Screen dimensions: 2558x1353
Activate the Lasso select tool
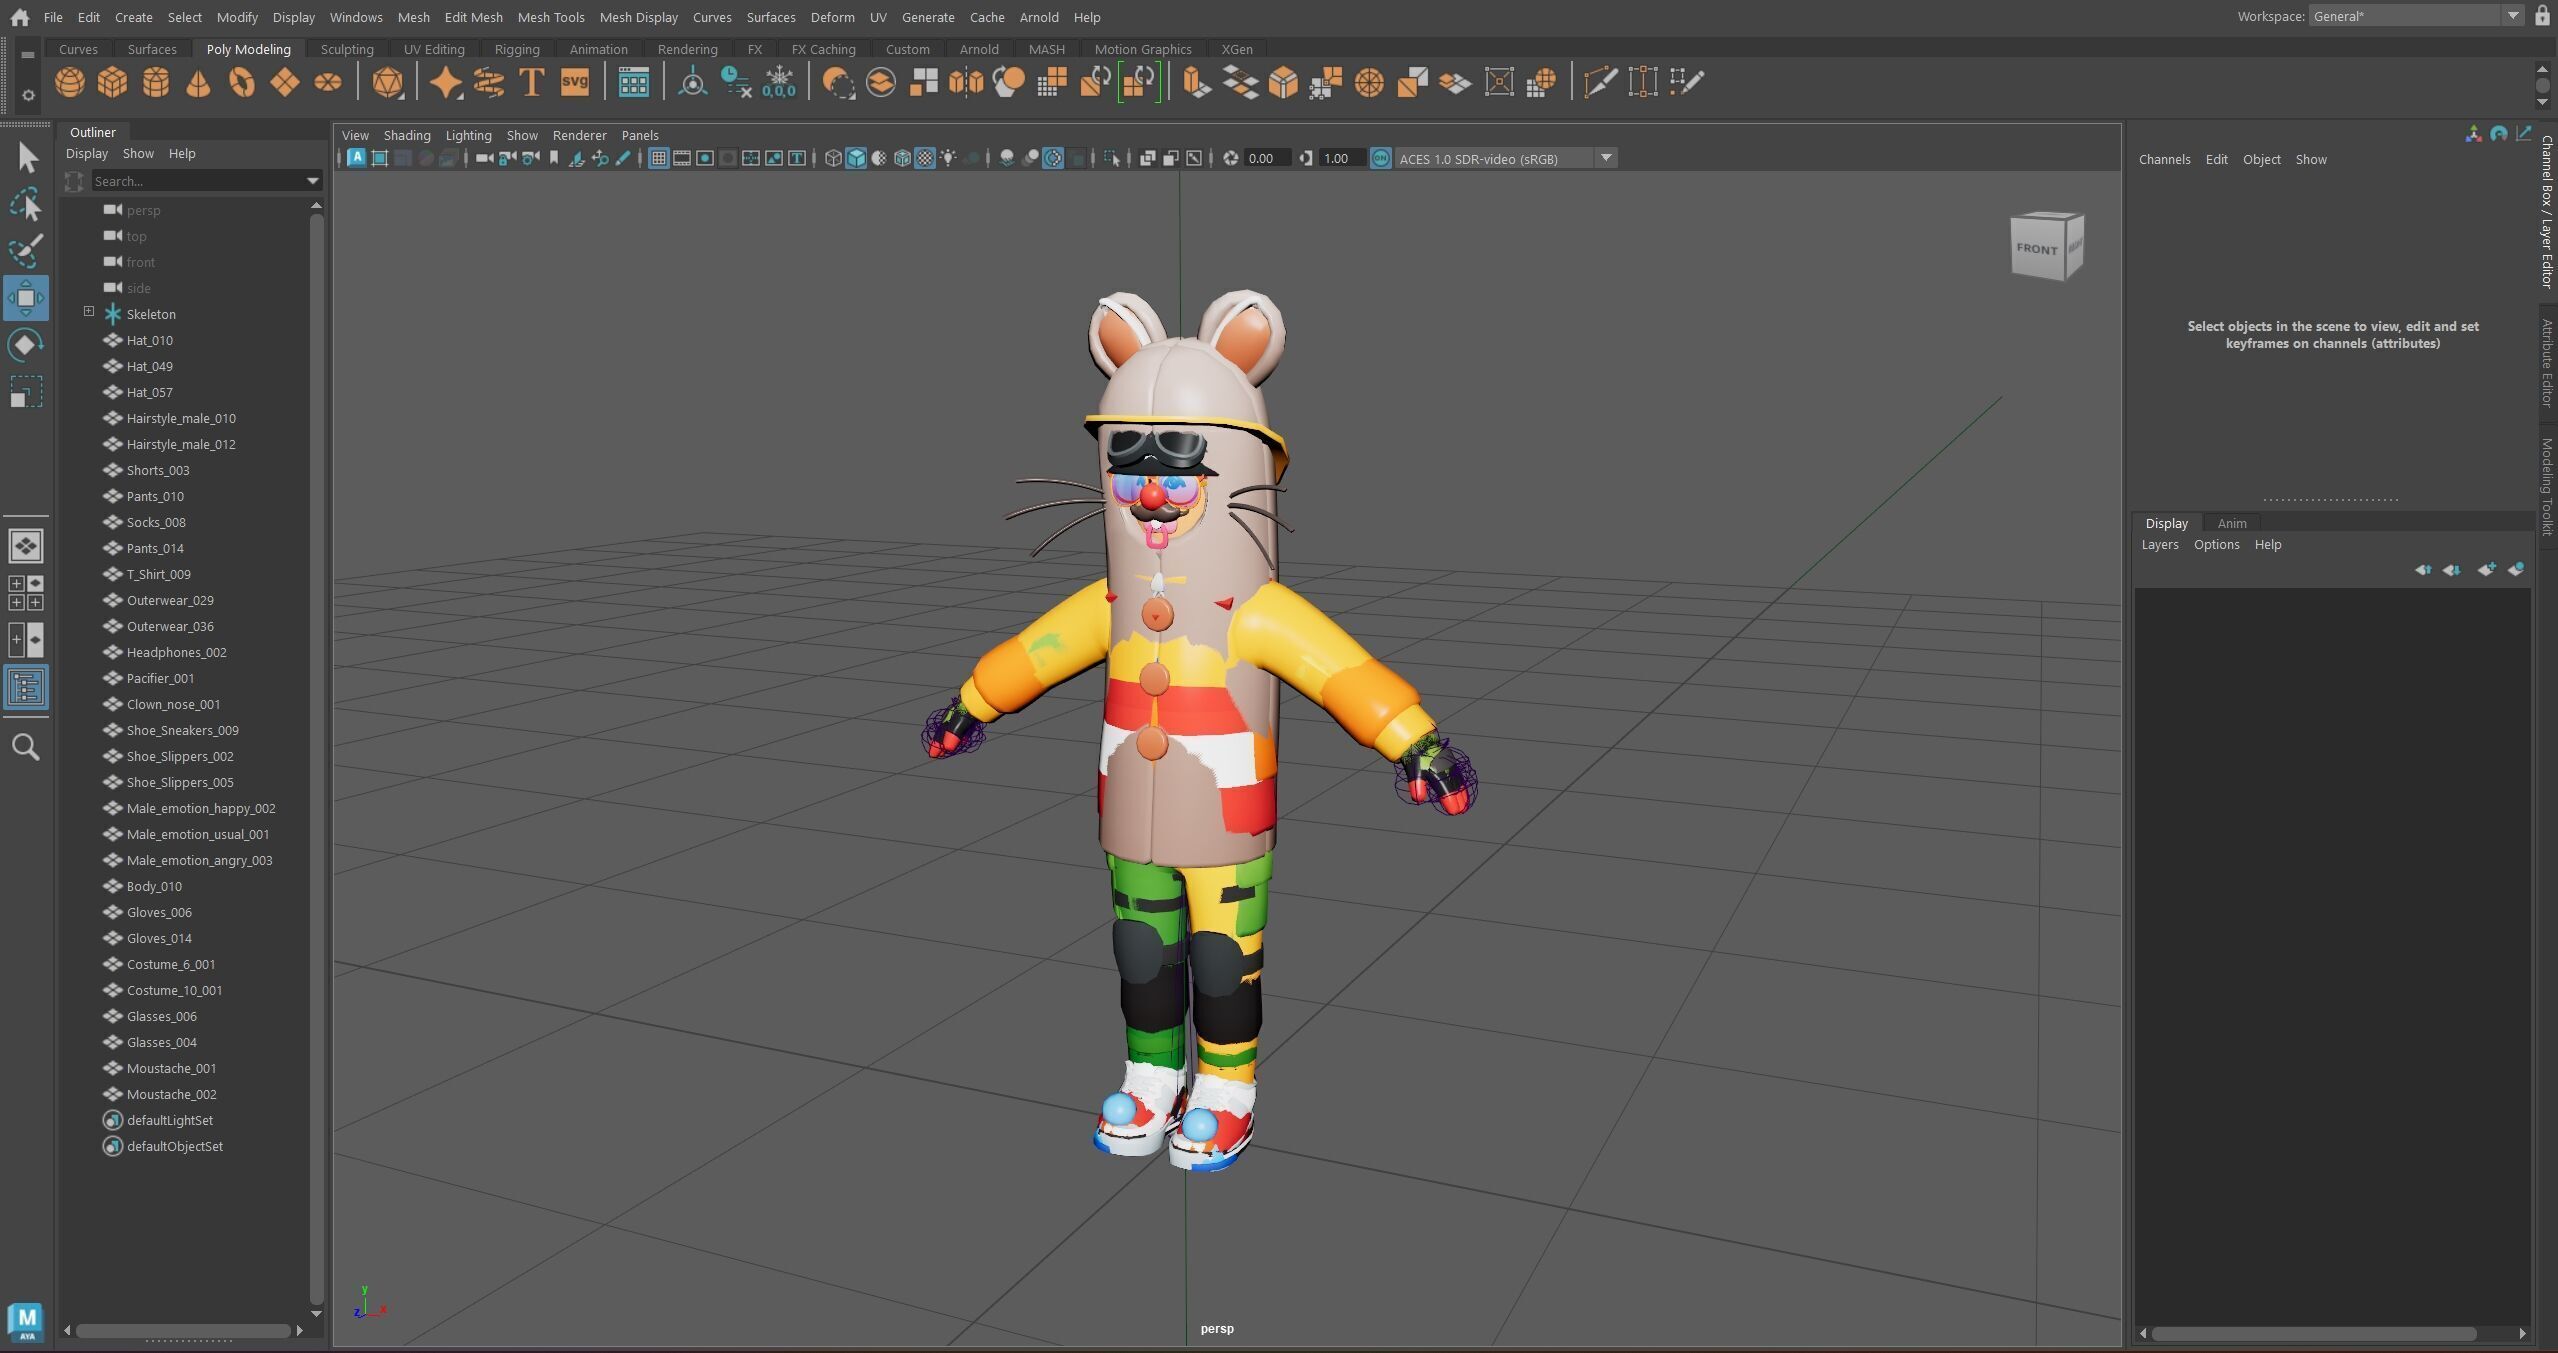pyautogui.click(x=26, y=204)
